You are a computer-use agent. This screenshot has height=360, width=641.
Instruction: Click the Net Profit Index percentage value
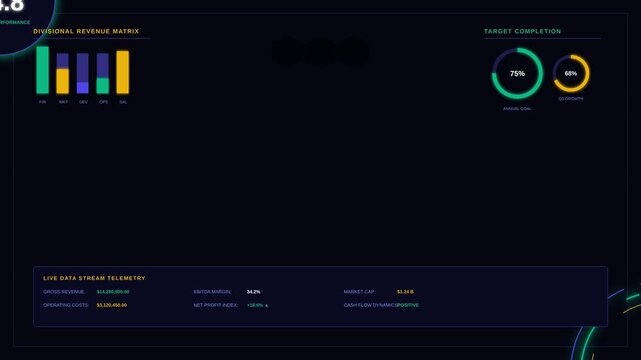pyautogui.click(x=257, y=305)
